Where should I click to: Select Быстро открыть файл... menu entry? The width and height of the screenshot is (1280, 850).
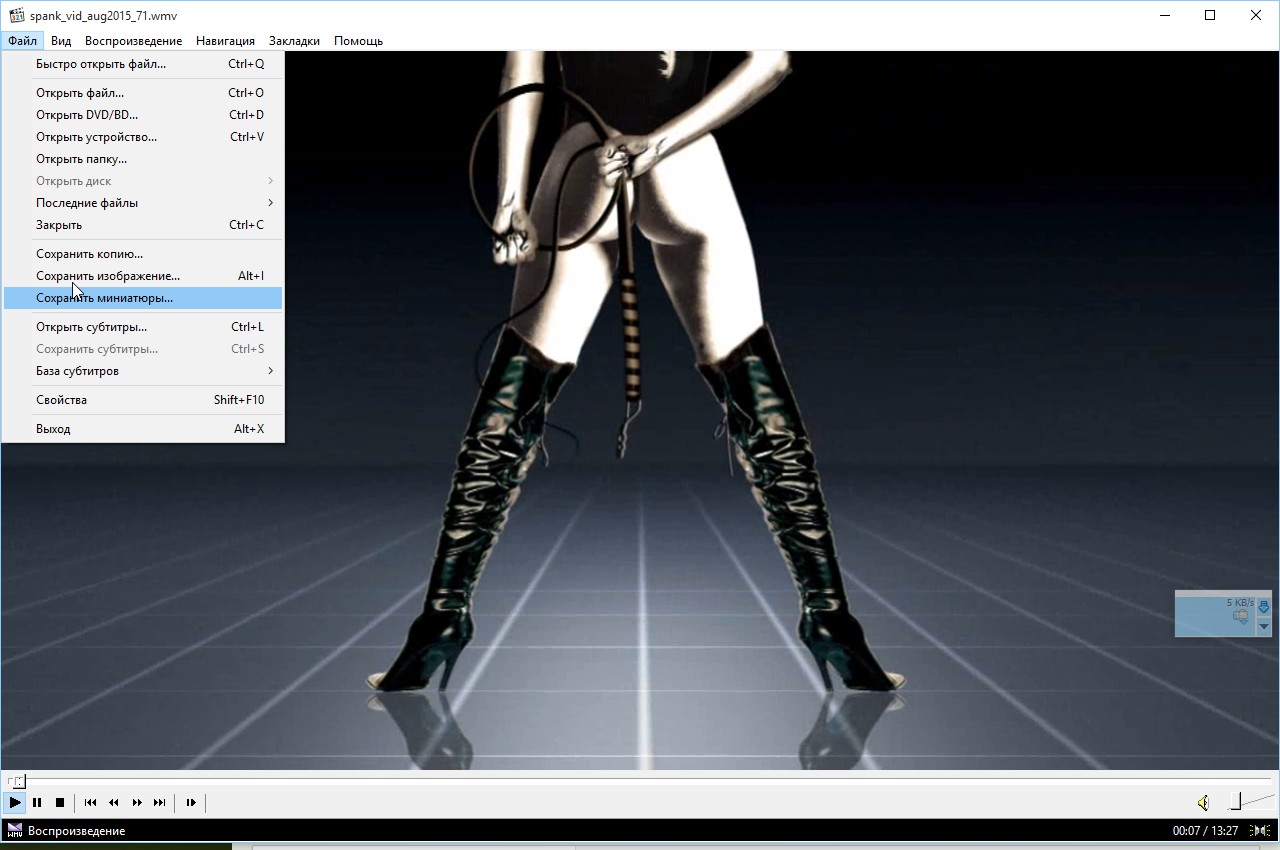pos(143,64)
